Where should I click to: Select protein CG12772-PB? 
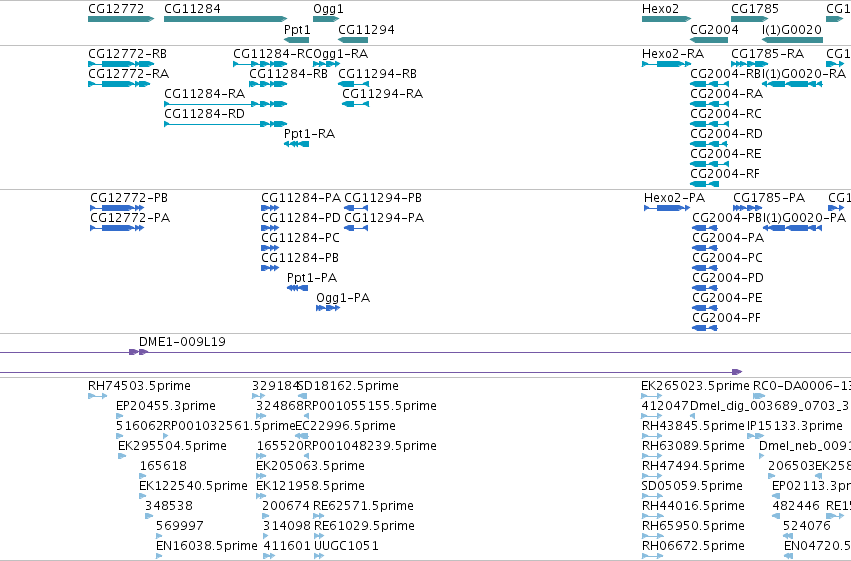(117, 208)
